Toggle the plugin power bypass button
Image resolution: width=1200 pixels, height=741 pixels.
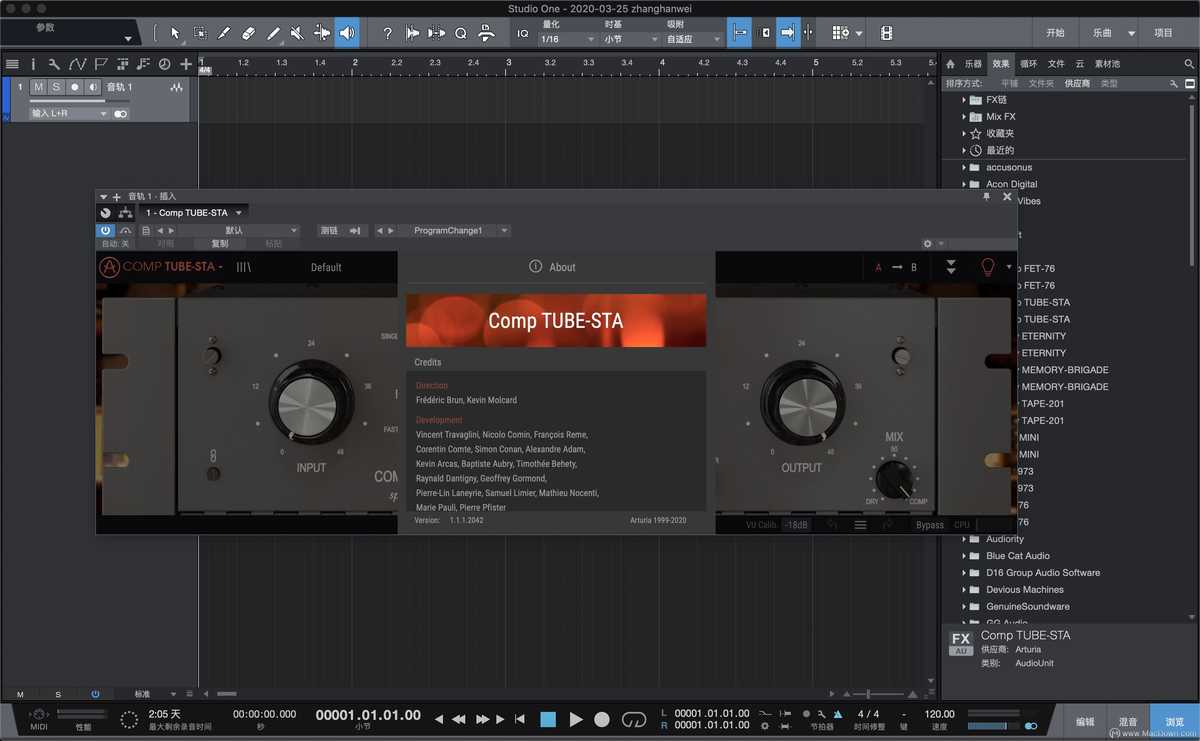106,231
